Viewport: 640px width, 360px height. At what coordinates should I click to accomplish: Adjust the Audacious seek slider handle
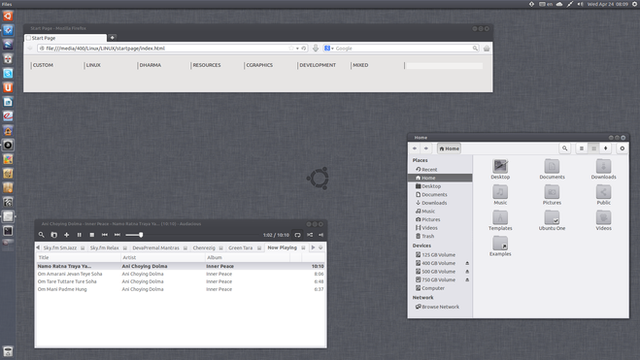(141, 235)
